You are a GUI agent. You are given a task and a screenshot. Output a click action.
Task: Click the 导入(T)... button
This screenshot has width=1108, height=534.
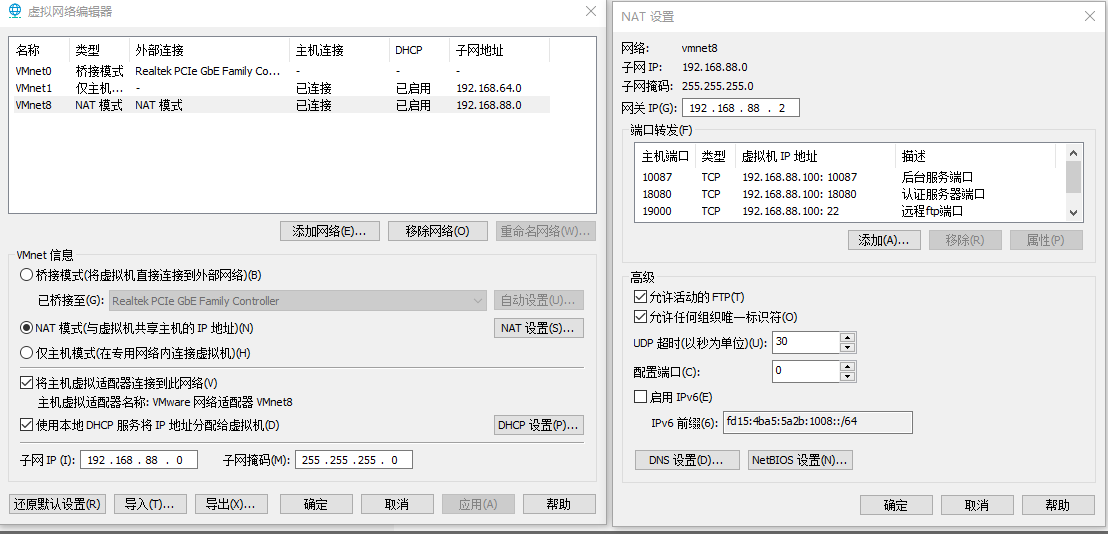(x=150, y=504)
